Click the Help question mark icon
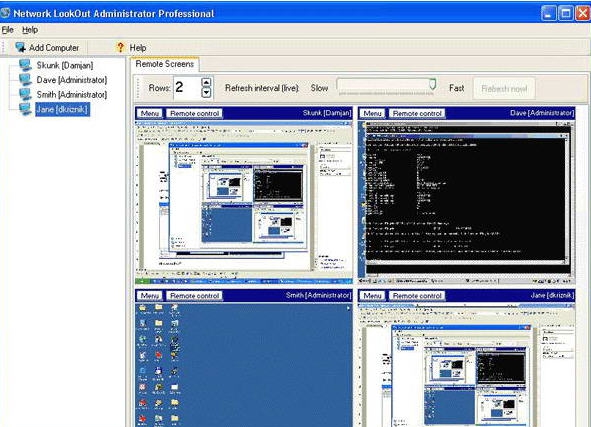 (x=120, y=47)
